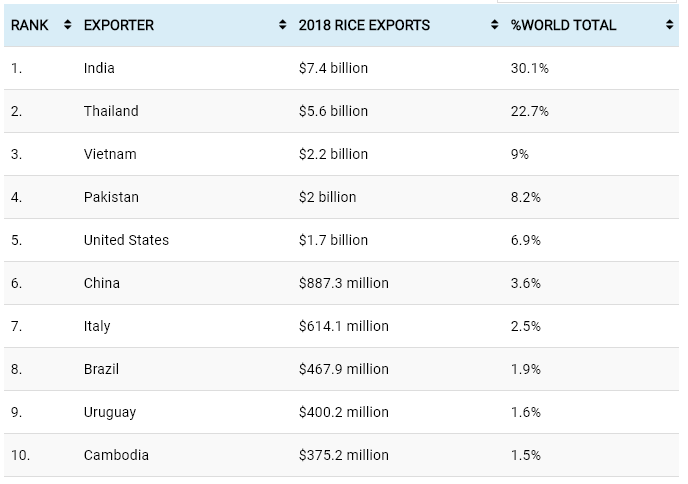Select Italy in the exporter column
The width and height of the screenshot is (688, 484).
(x=97, y=326)
